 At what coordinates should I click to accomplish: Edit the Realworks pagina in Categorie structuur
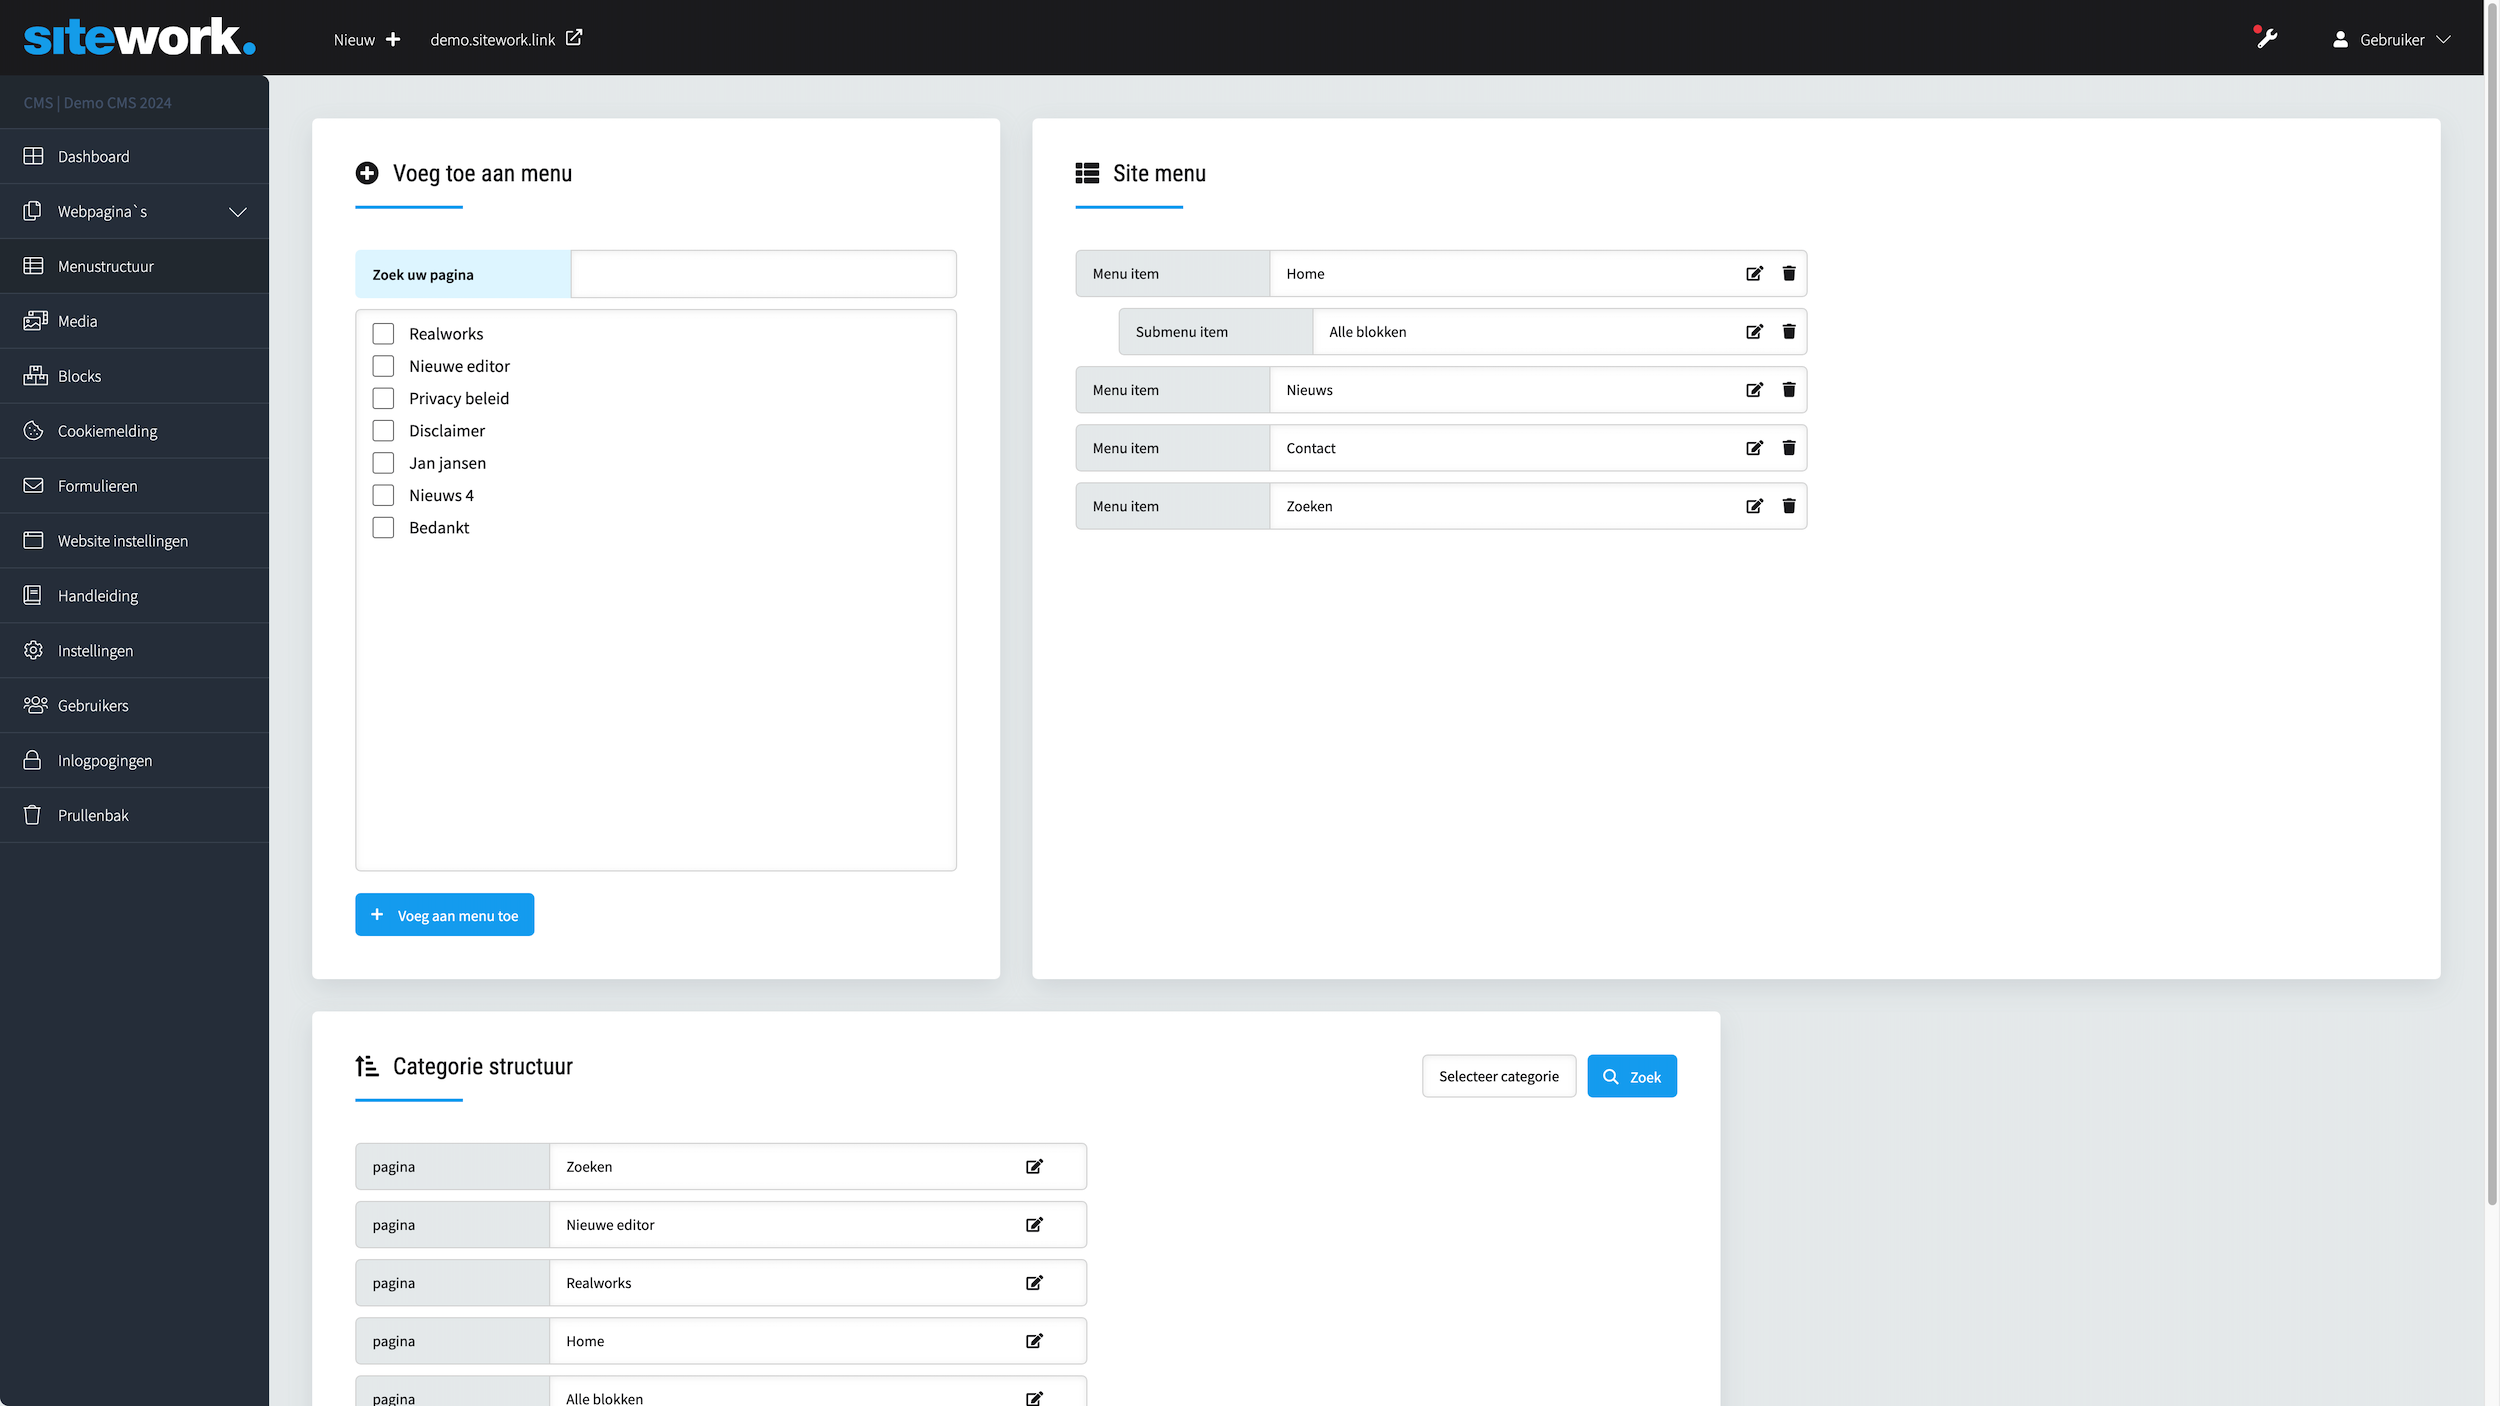point(1034,1283)
